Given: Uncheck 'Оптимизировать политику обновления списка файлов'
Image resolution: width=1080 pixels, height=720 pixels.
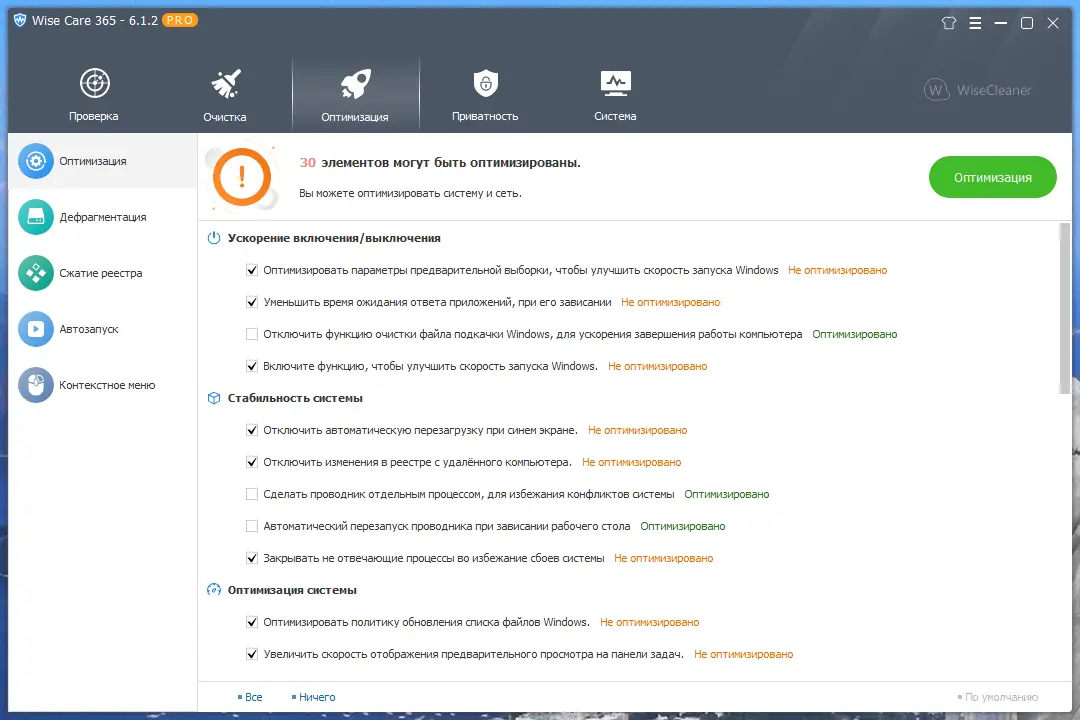Looking at the screenshot, I should tap(252, 622).
